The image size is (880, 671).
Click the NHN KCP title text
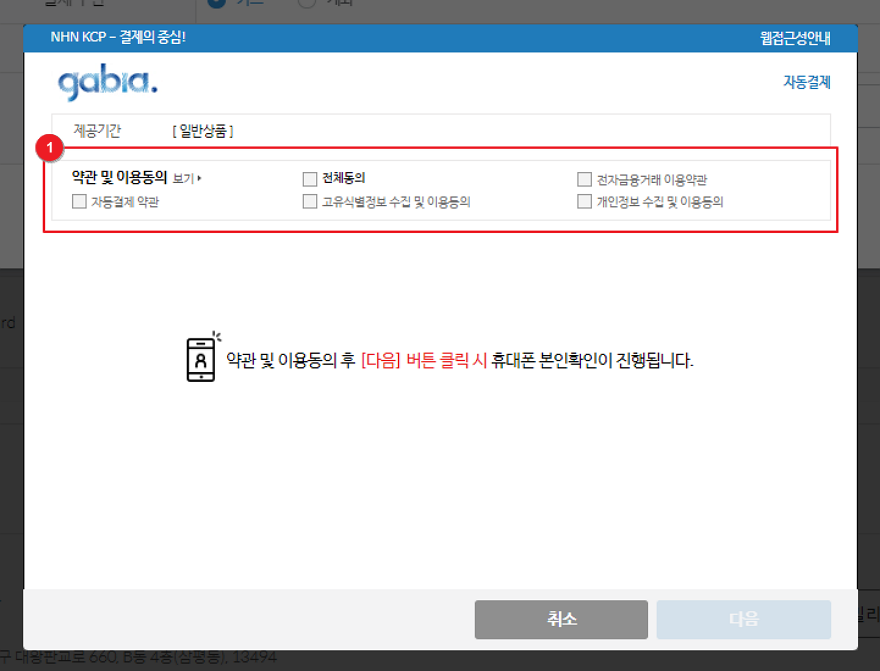coord(118,38)
